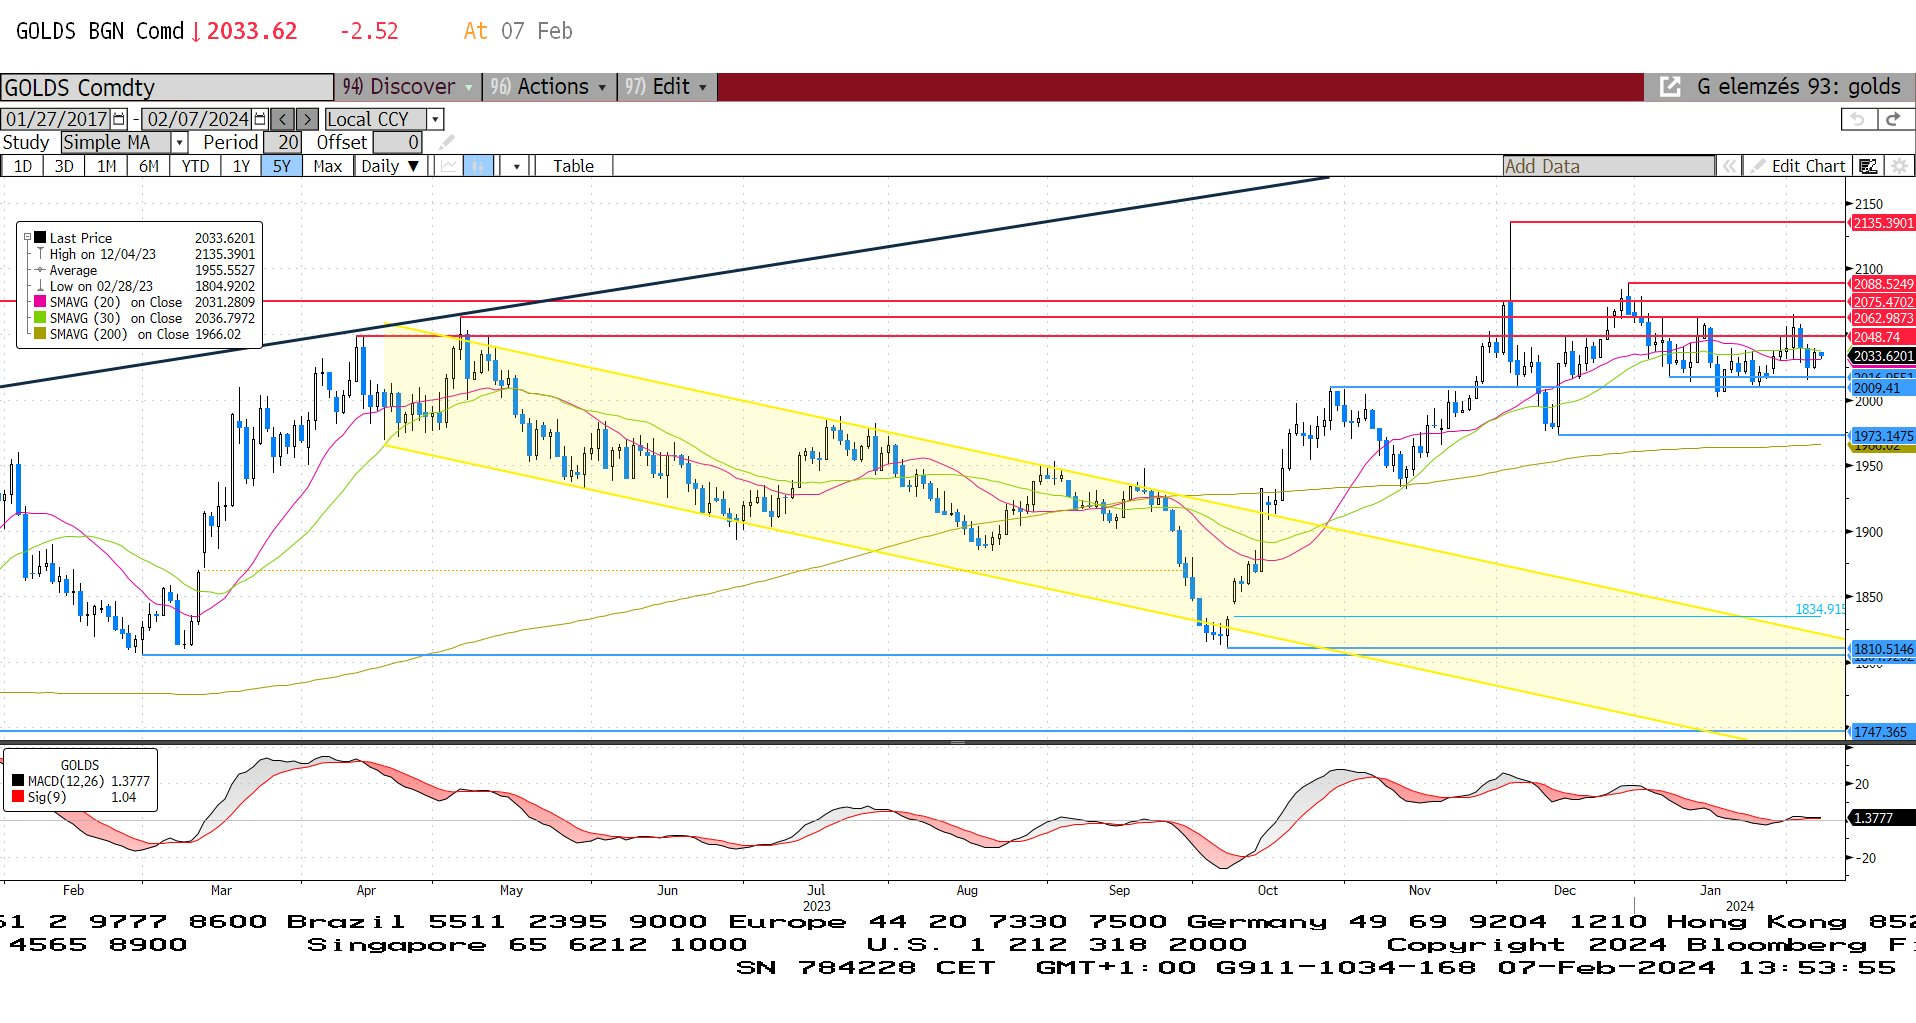Click the undo arrow button
This screenshot has height=1023, width=1916.
coord(1858,119)
